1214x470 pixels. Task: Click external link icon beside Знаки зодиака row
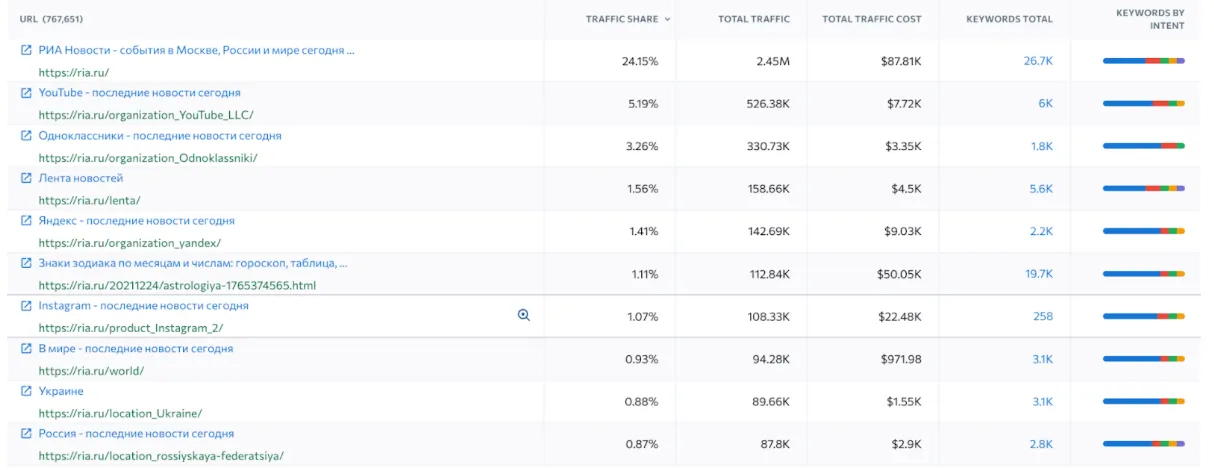(27, 264)
